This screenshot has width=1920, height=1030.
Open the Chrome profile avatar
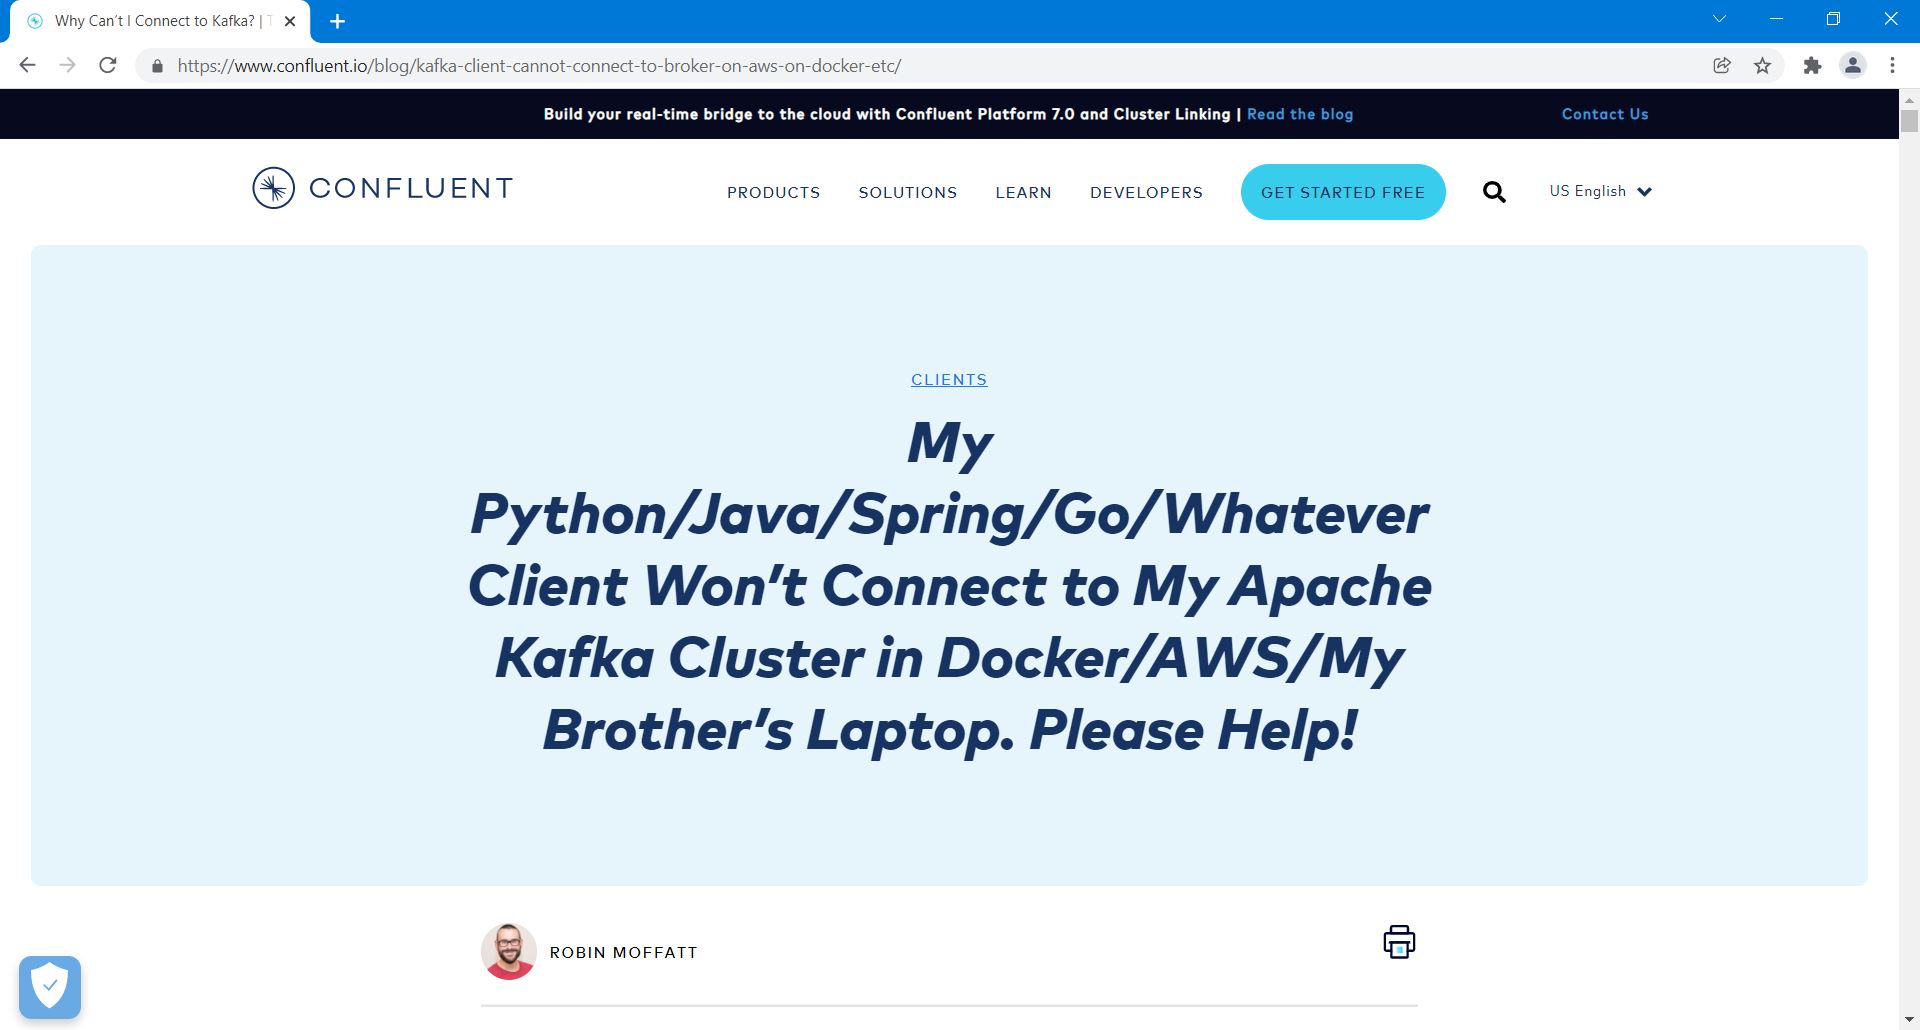coord(1853,66)
